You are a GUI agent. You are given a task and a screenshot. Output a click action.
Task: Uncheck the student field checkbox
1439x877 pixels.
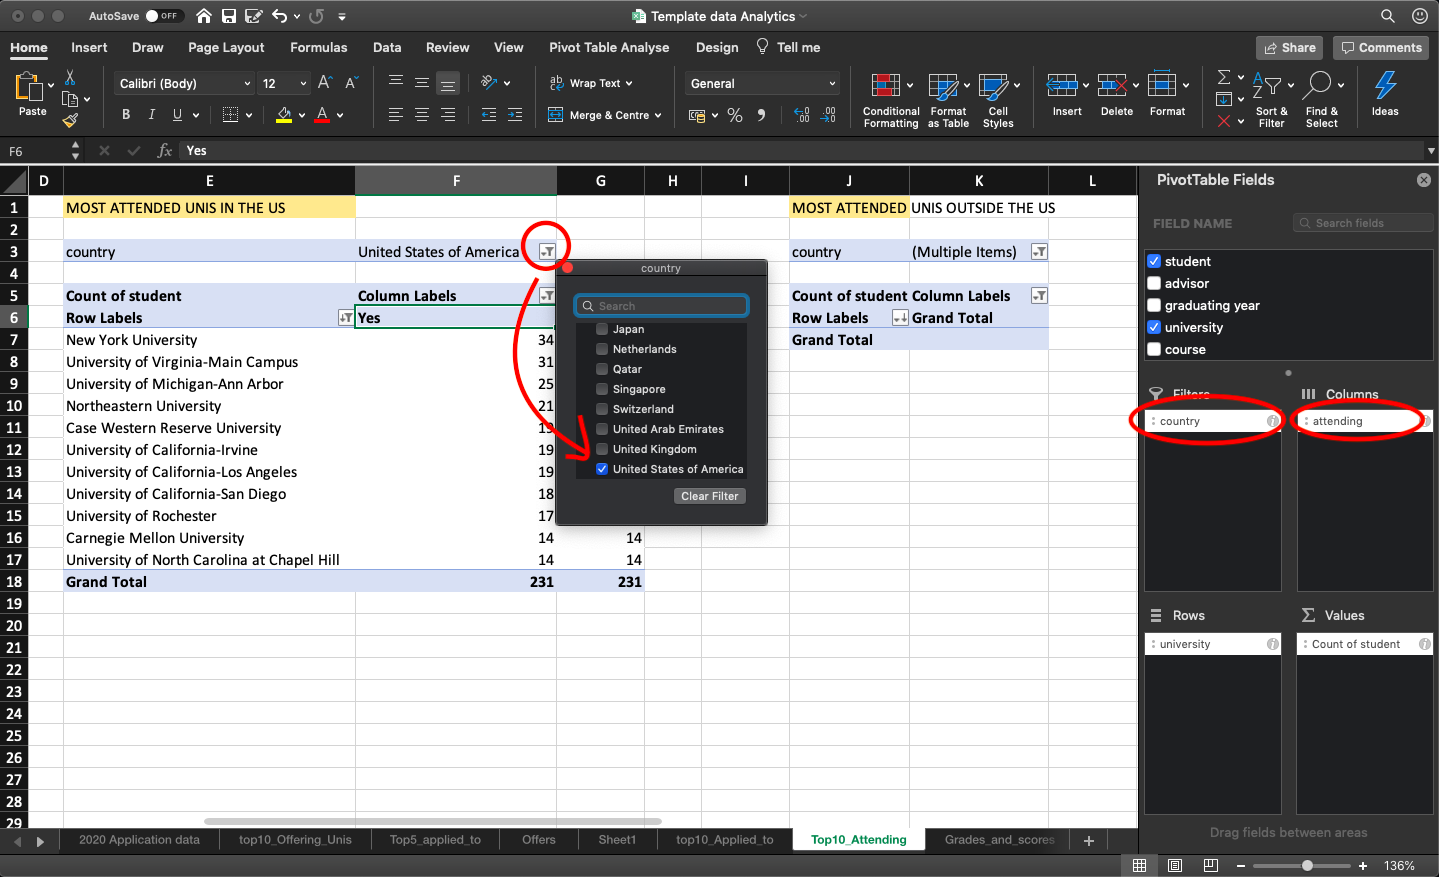coord(1154,261)
